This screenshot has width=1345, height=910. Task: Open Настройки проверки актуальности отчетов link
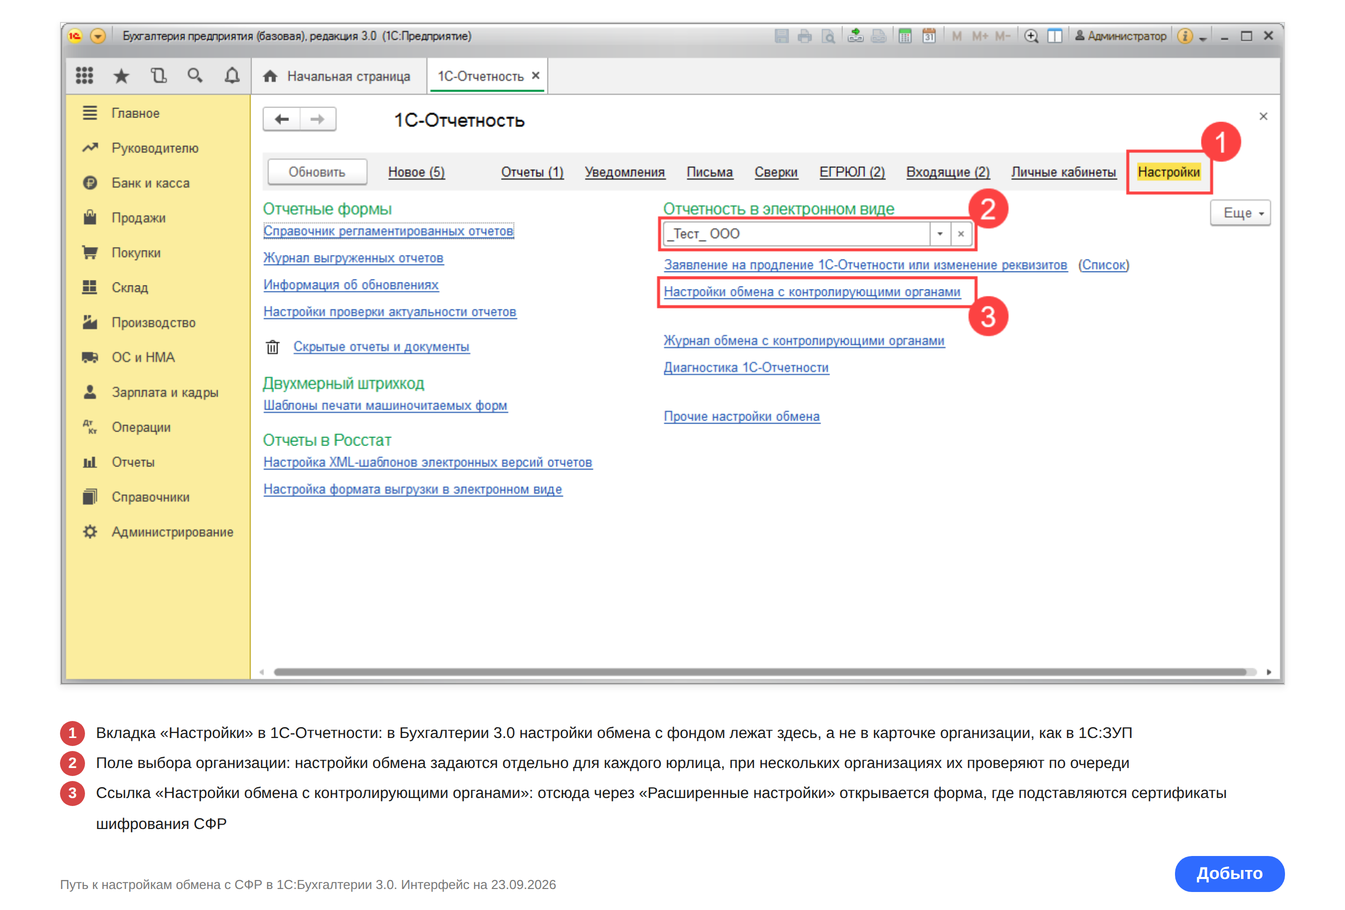click(x=390, y=312)
